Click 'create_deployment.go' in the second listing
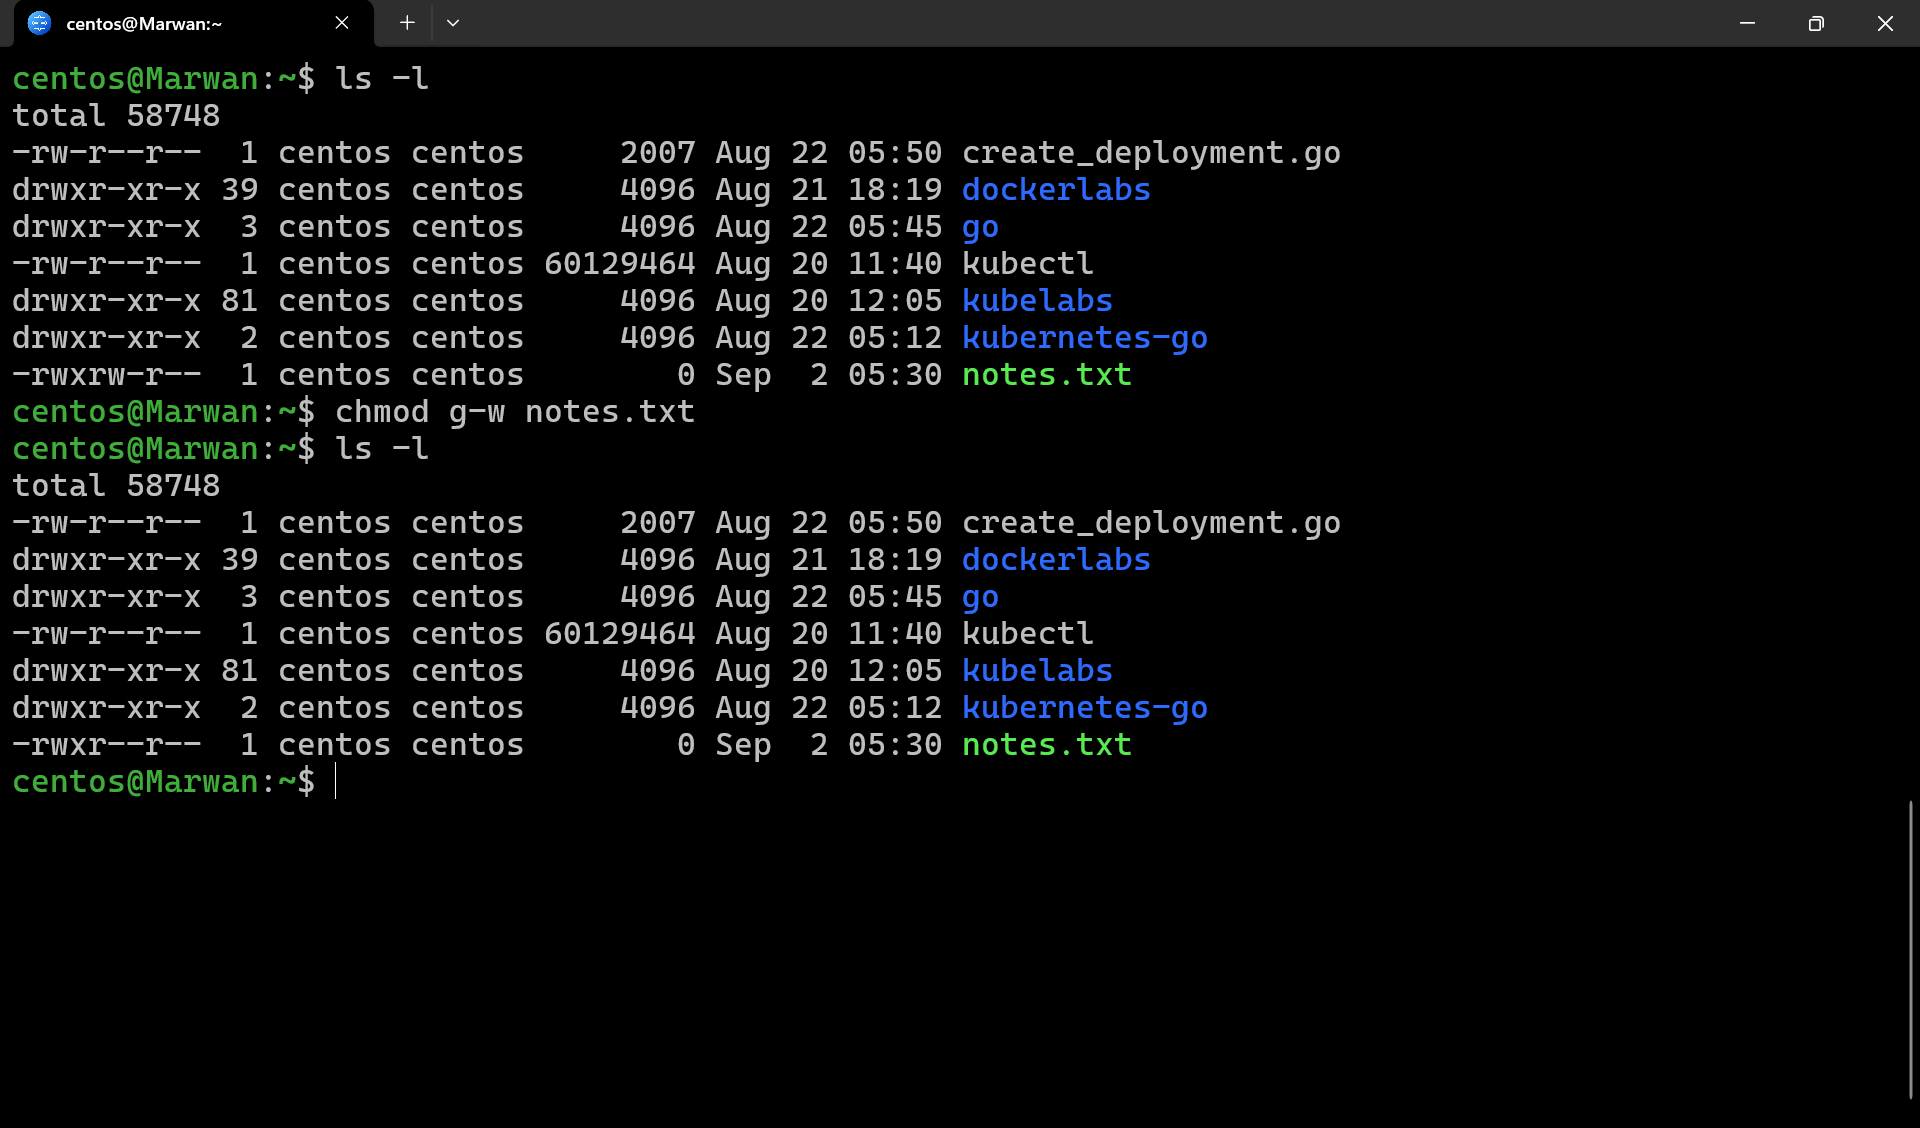Image resolution: width=1920 pixels, height=1128 pixels. (x=1151, y=523)
